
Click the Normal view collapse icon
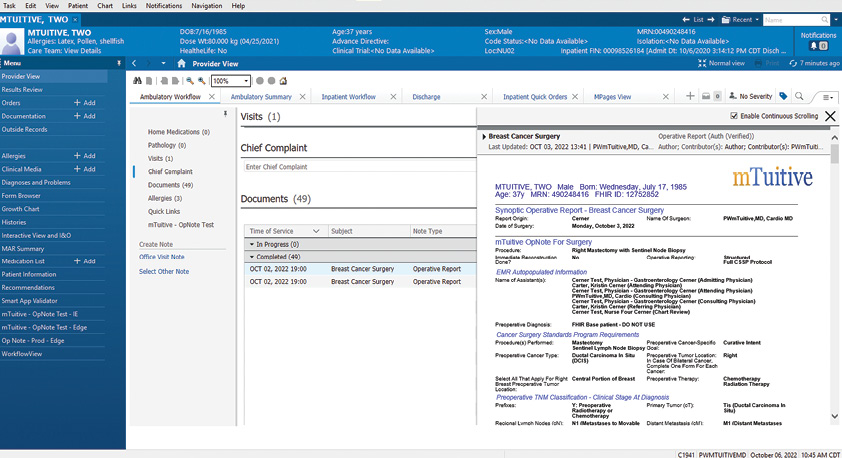(702, 63)
